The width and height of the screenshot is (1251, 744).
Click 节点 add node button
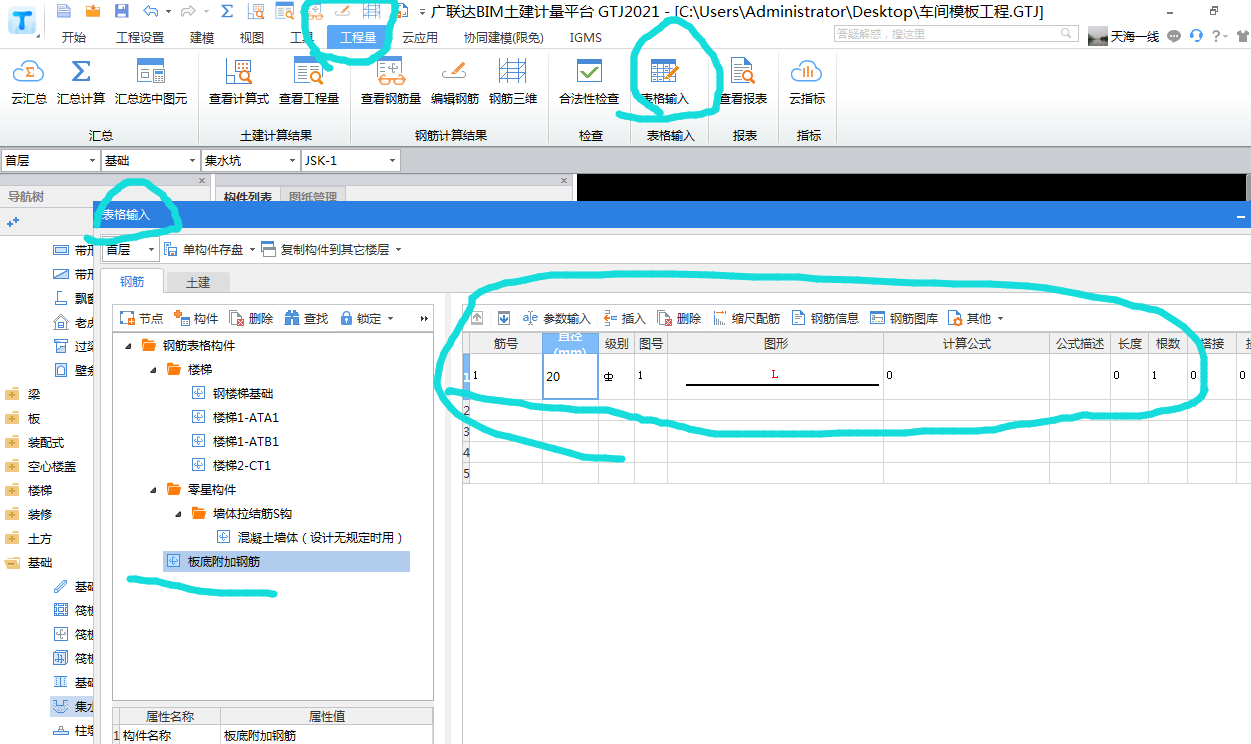pyautogui.click(x=141, y=318)
